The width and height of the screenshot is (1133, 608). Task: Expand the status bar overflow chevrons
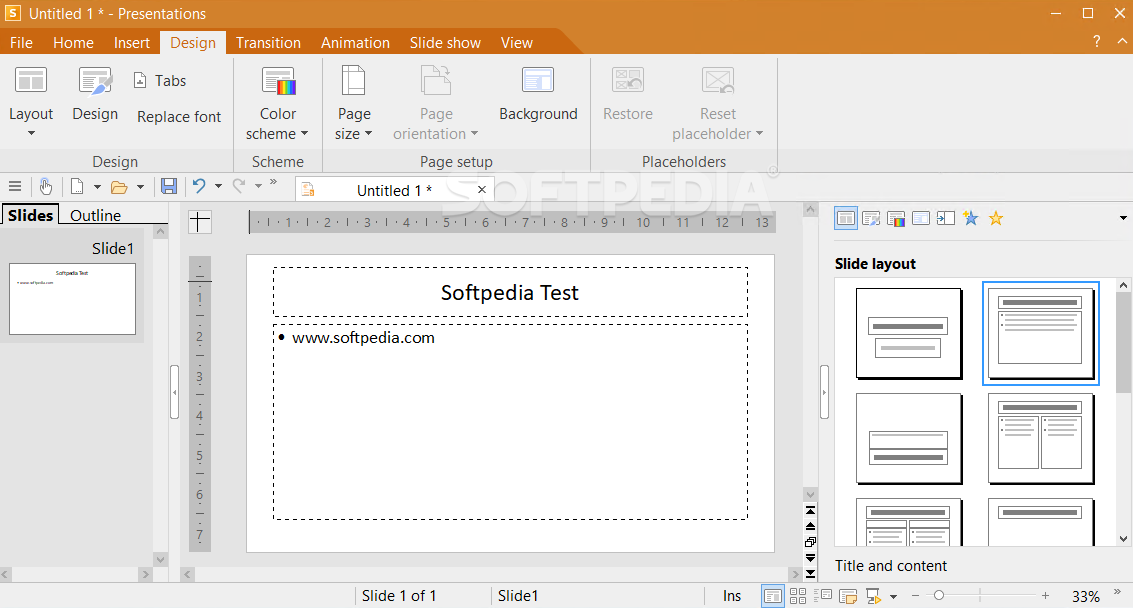click(1117, 591)
